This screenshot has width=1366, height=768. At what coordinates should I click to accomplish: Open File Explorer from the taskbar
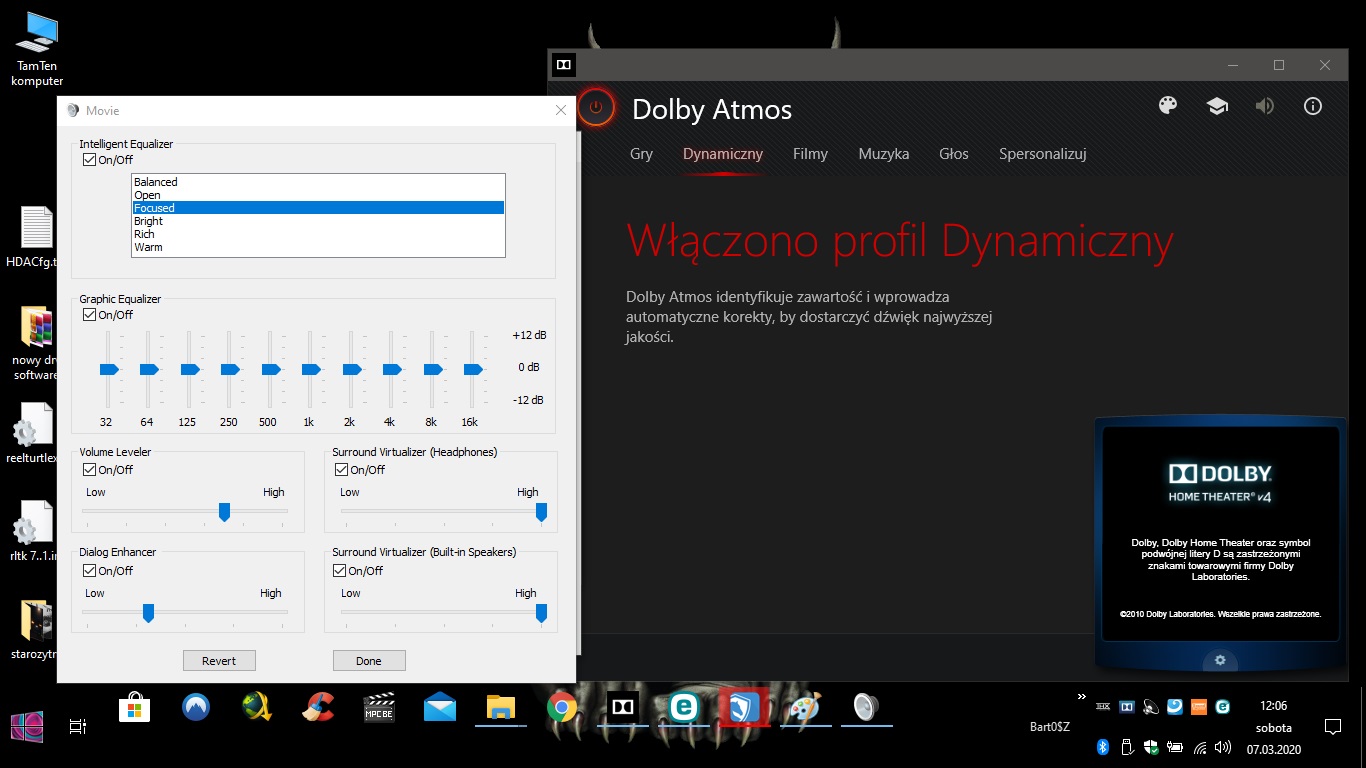coord(501,707)
